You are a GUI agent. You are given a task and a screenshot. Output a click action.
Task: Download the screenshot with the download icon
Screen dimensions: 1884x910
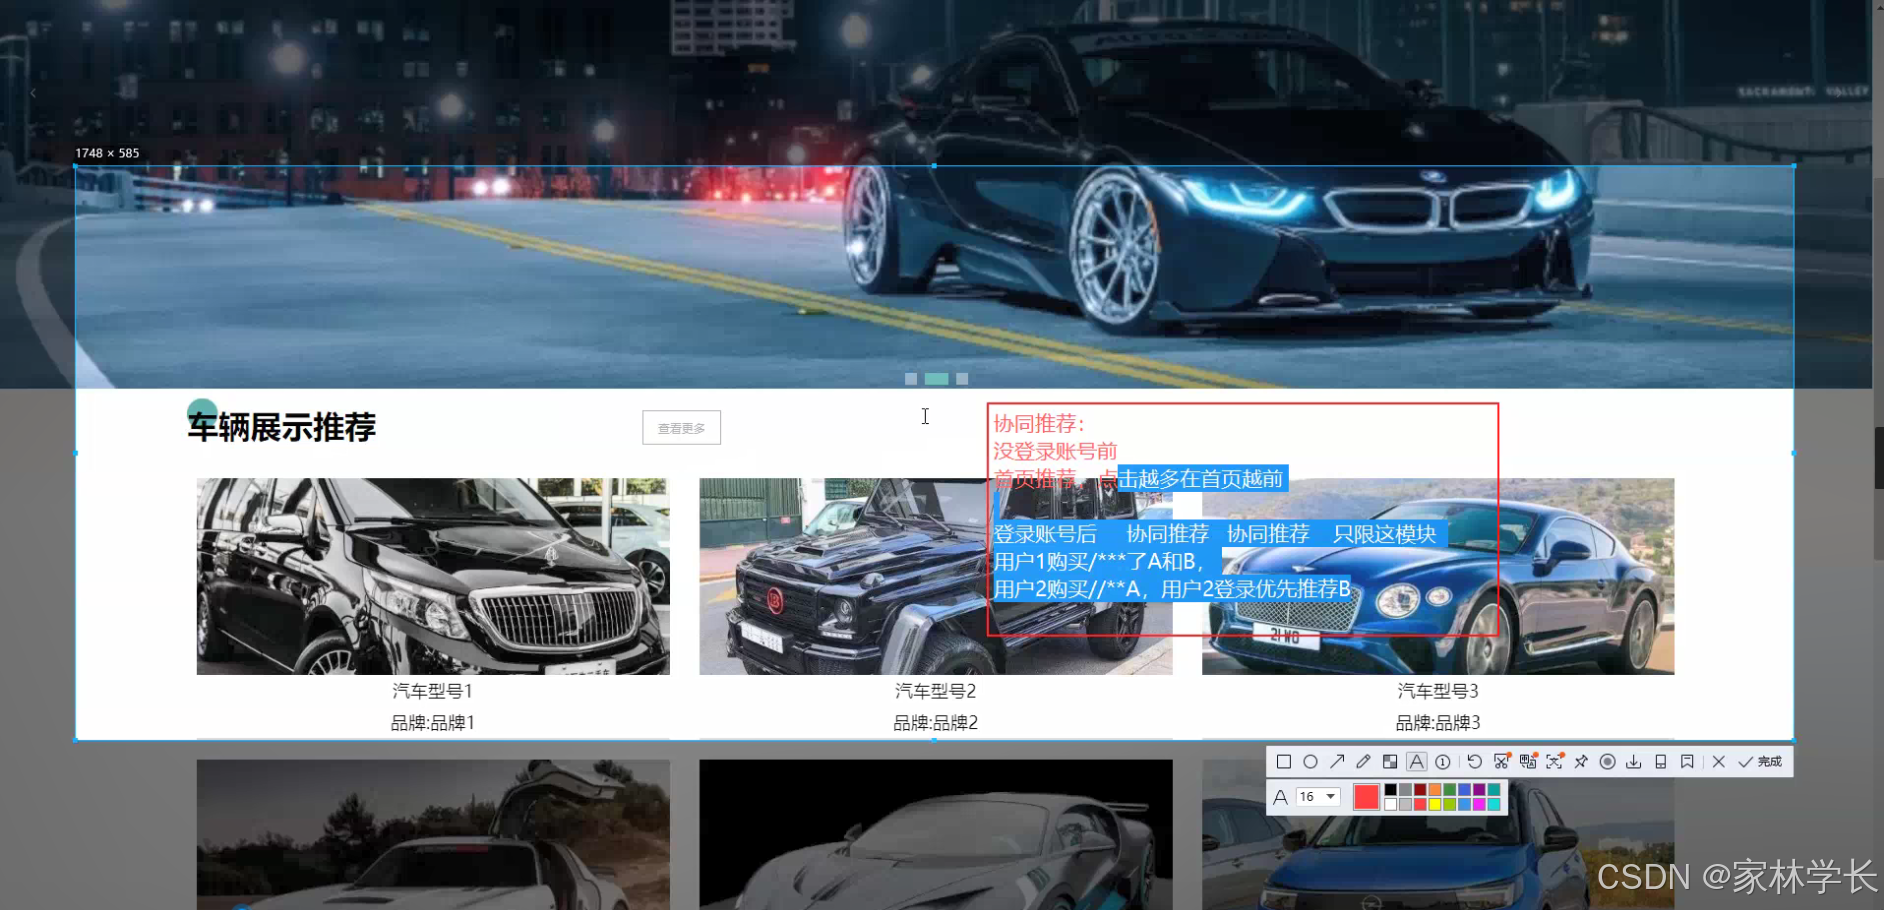tap(1634, 762)
